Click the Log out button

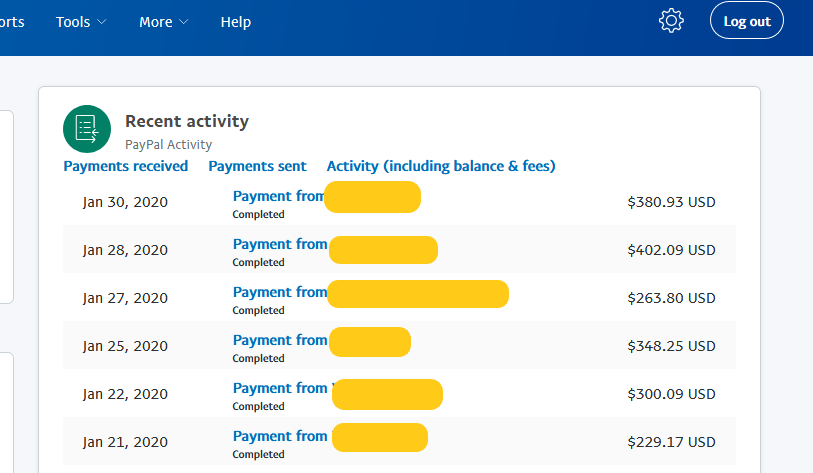coord(746,21)
